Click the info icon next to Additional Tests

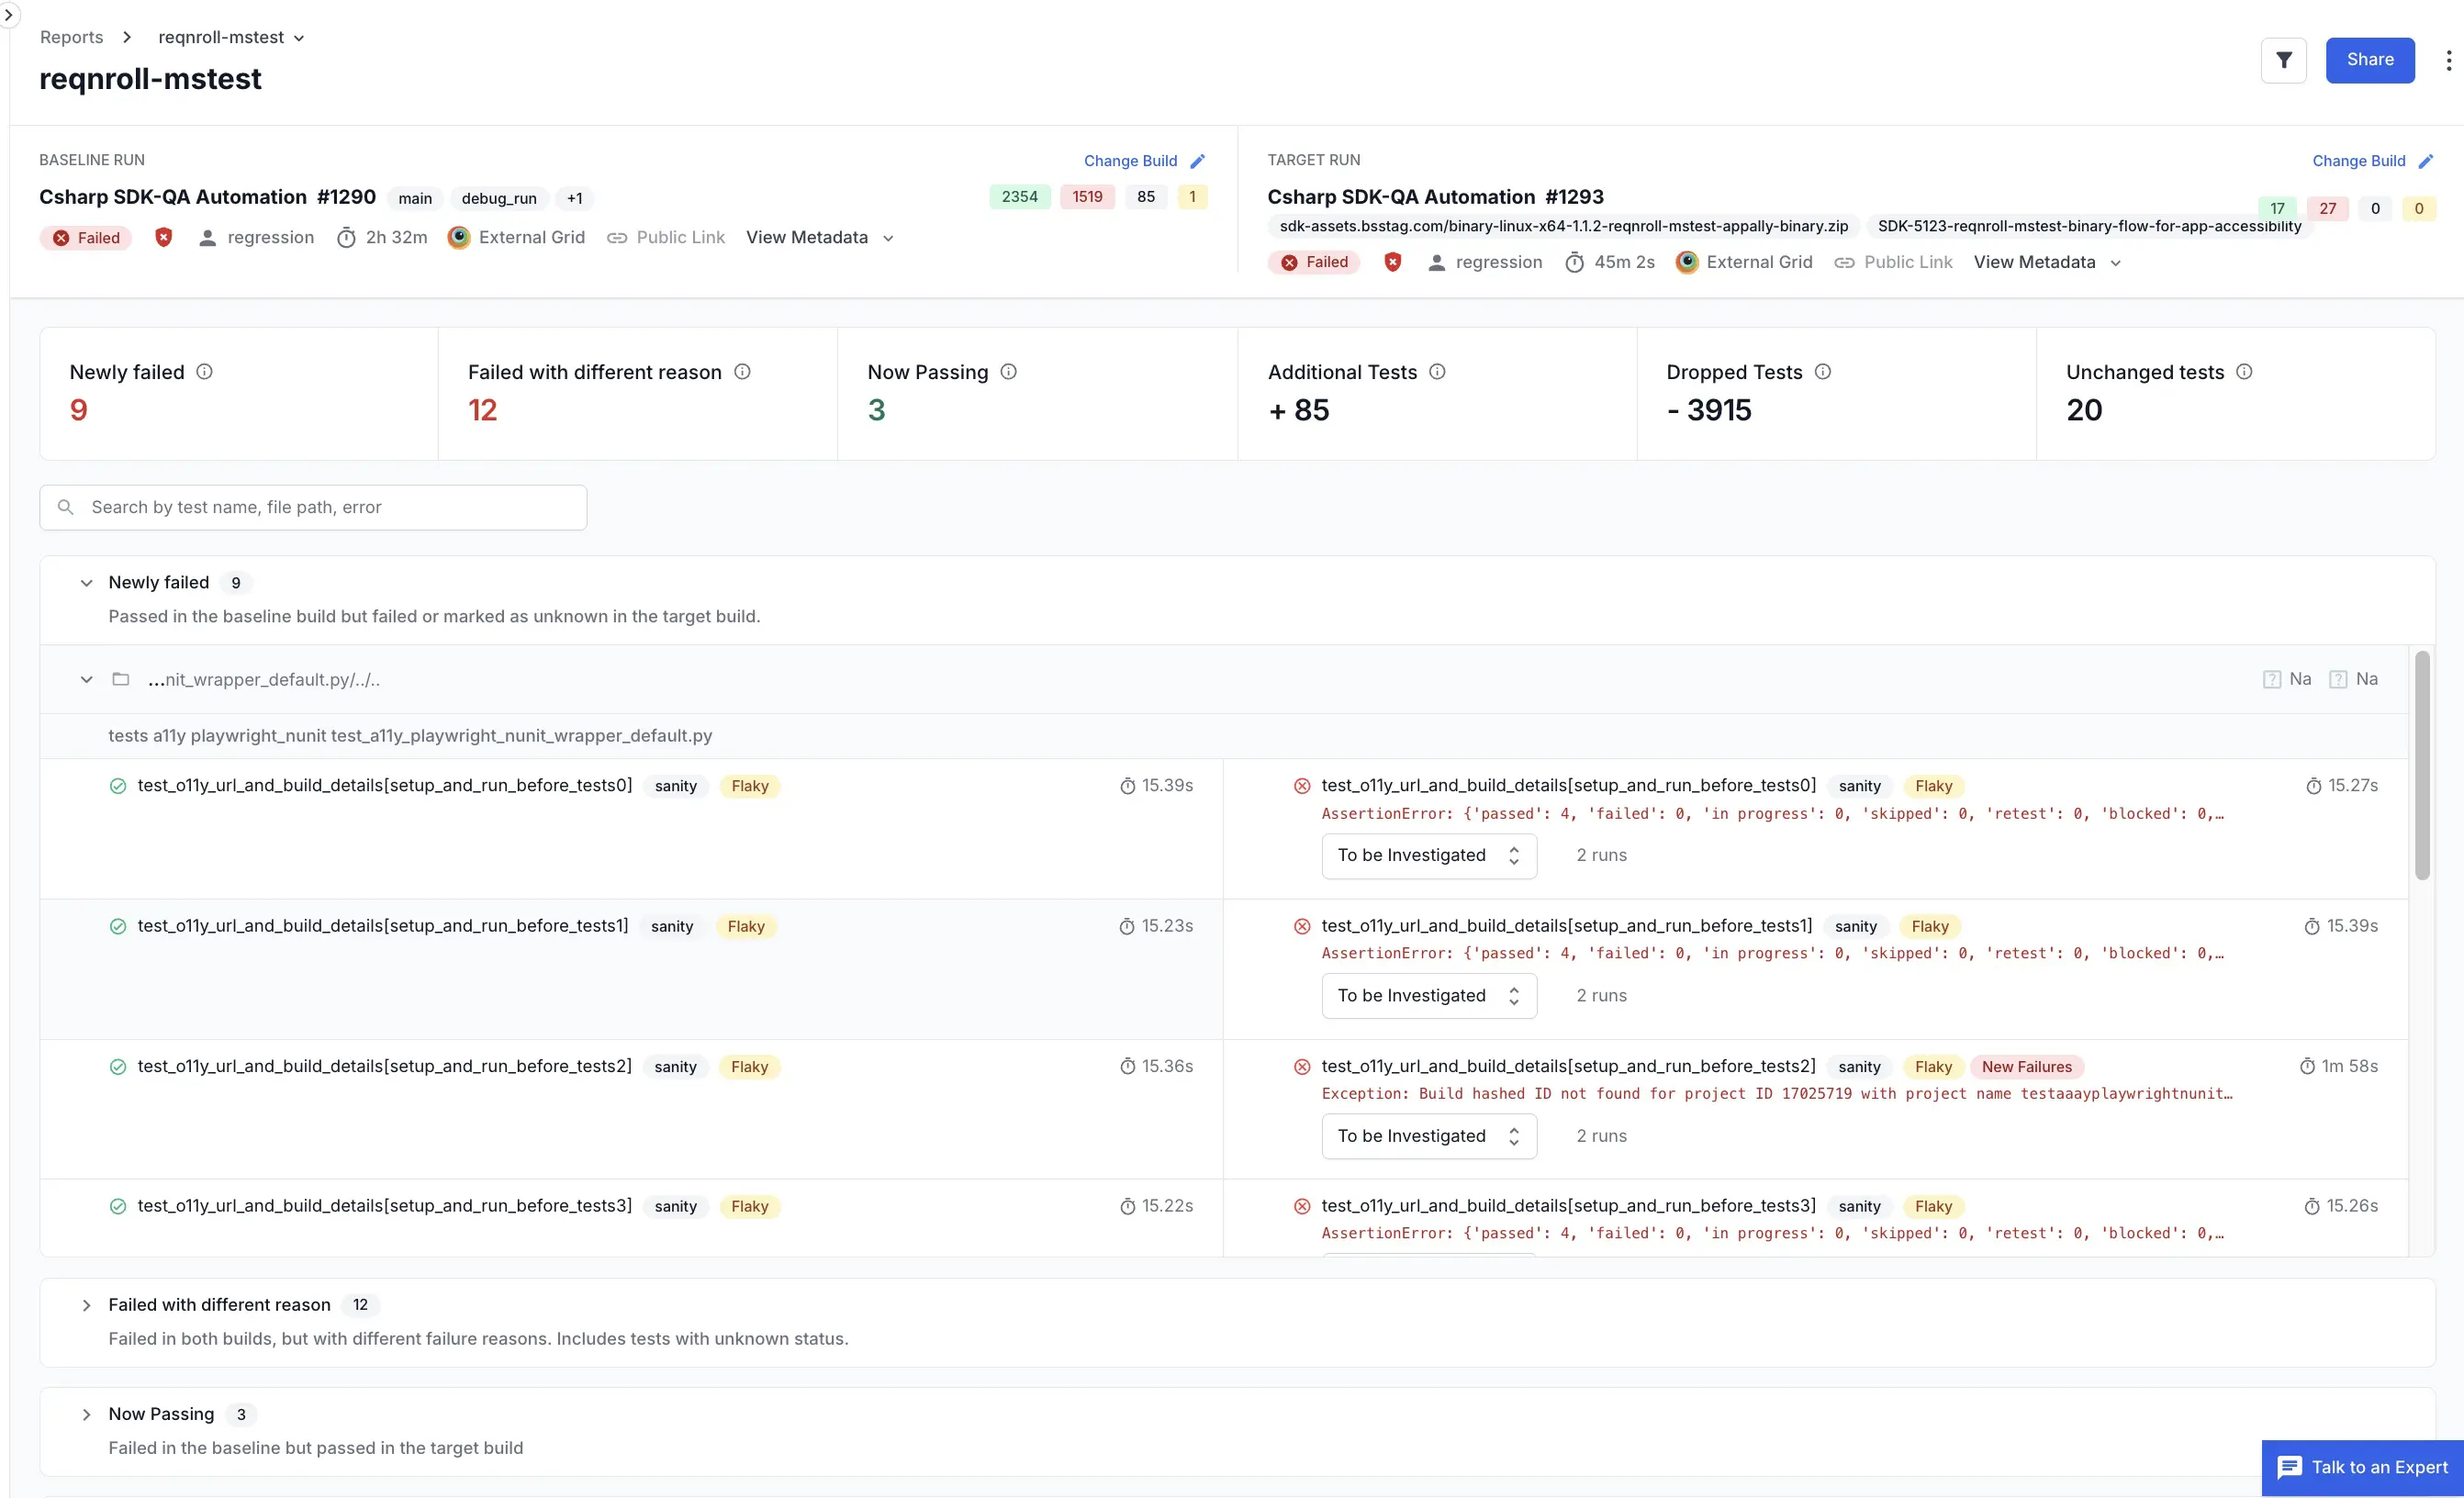click(1437, 372)
